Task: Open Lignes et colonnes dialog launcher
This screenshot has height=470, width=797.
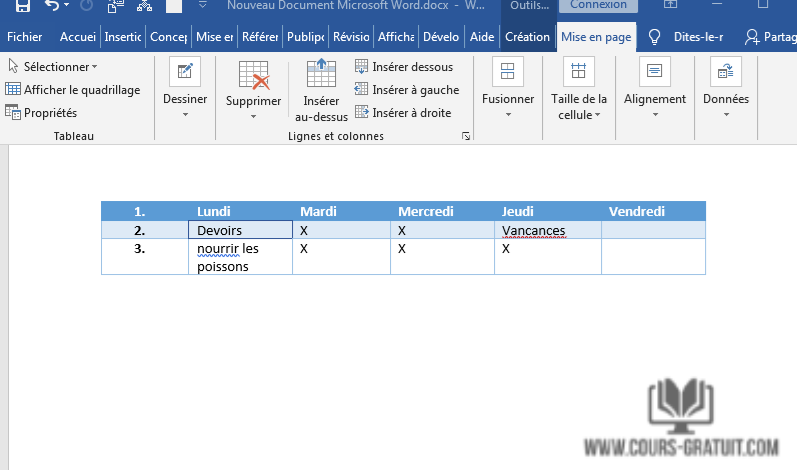Action: click(x=466, y=136)
